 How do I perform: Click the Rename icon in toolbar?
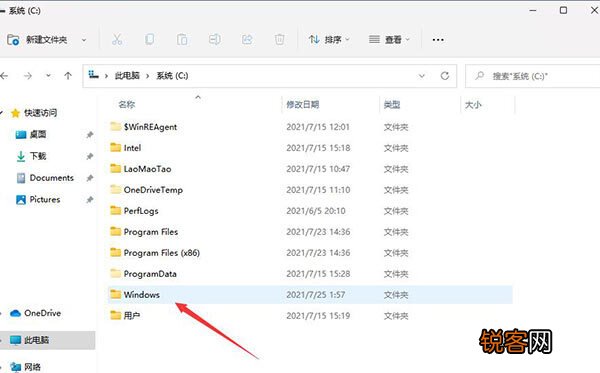point(214,39)
